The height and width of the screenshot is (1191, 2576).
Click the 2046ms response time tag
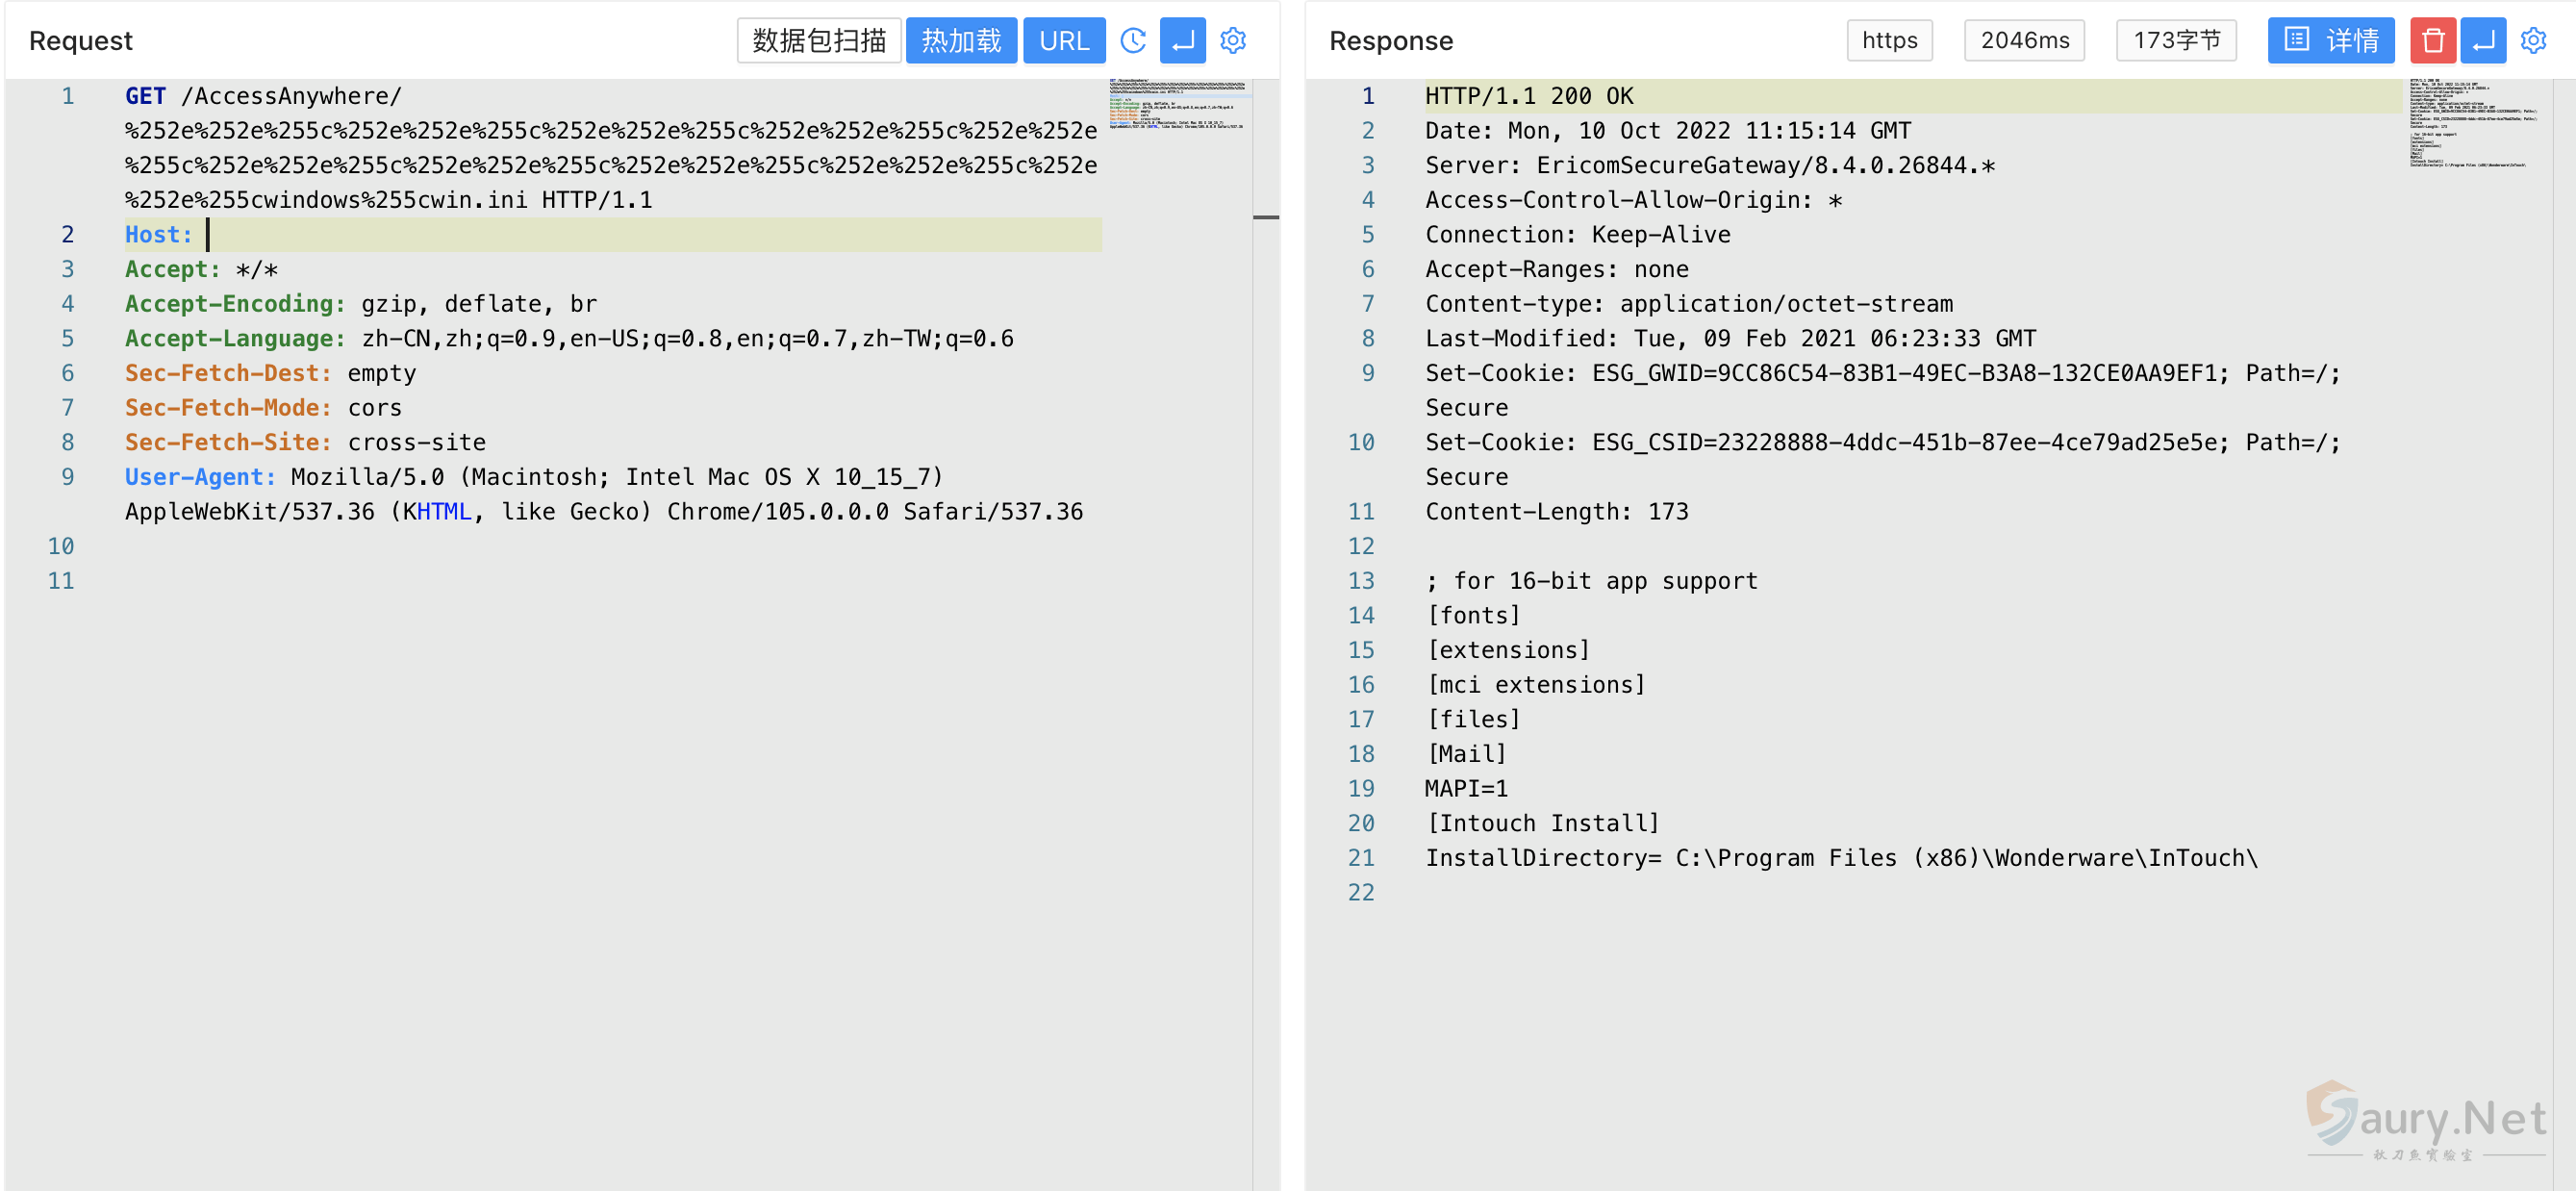click(x=2024, y=41)
